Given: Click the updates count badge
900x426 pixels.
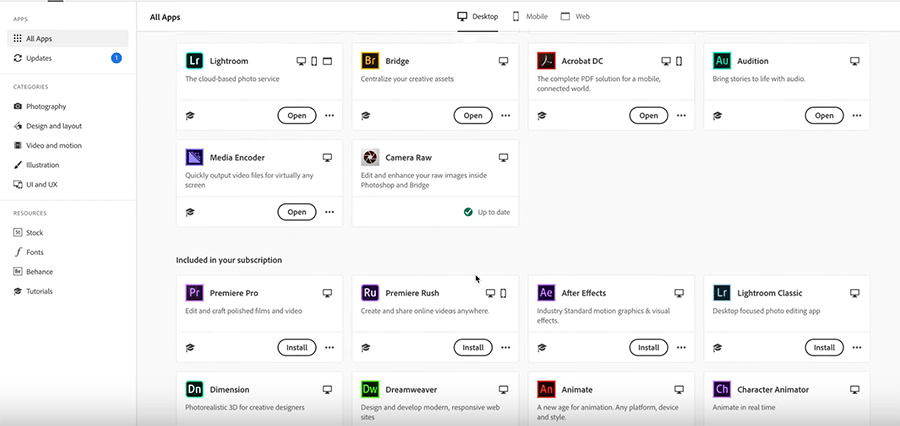Looking at the screenshot, I should [x=117, y=58].
